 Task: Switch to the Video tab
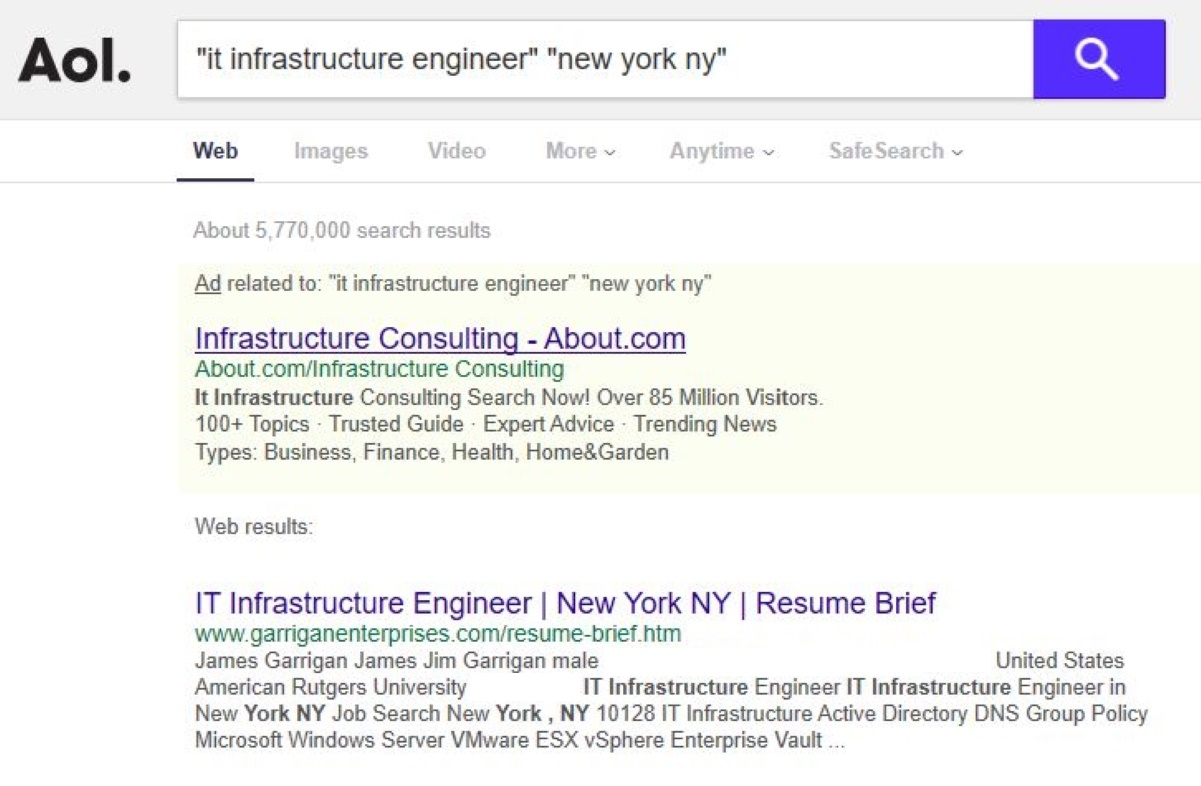(457, 151)
